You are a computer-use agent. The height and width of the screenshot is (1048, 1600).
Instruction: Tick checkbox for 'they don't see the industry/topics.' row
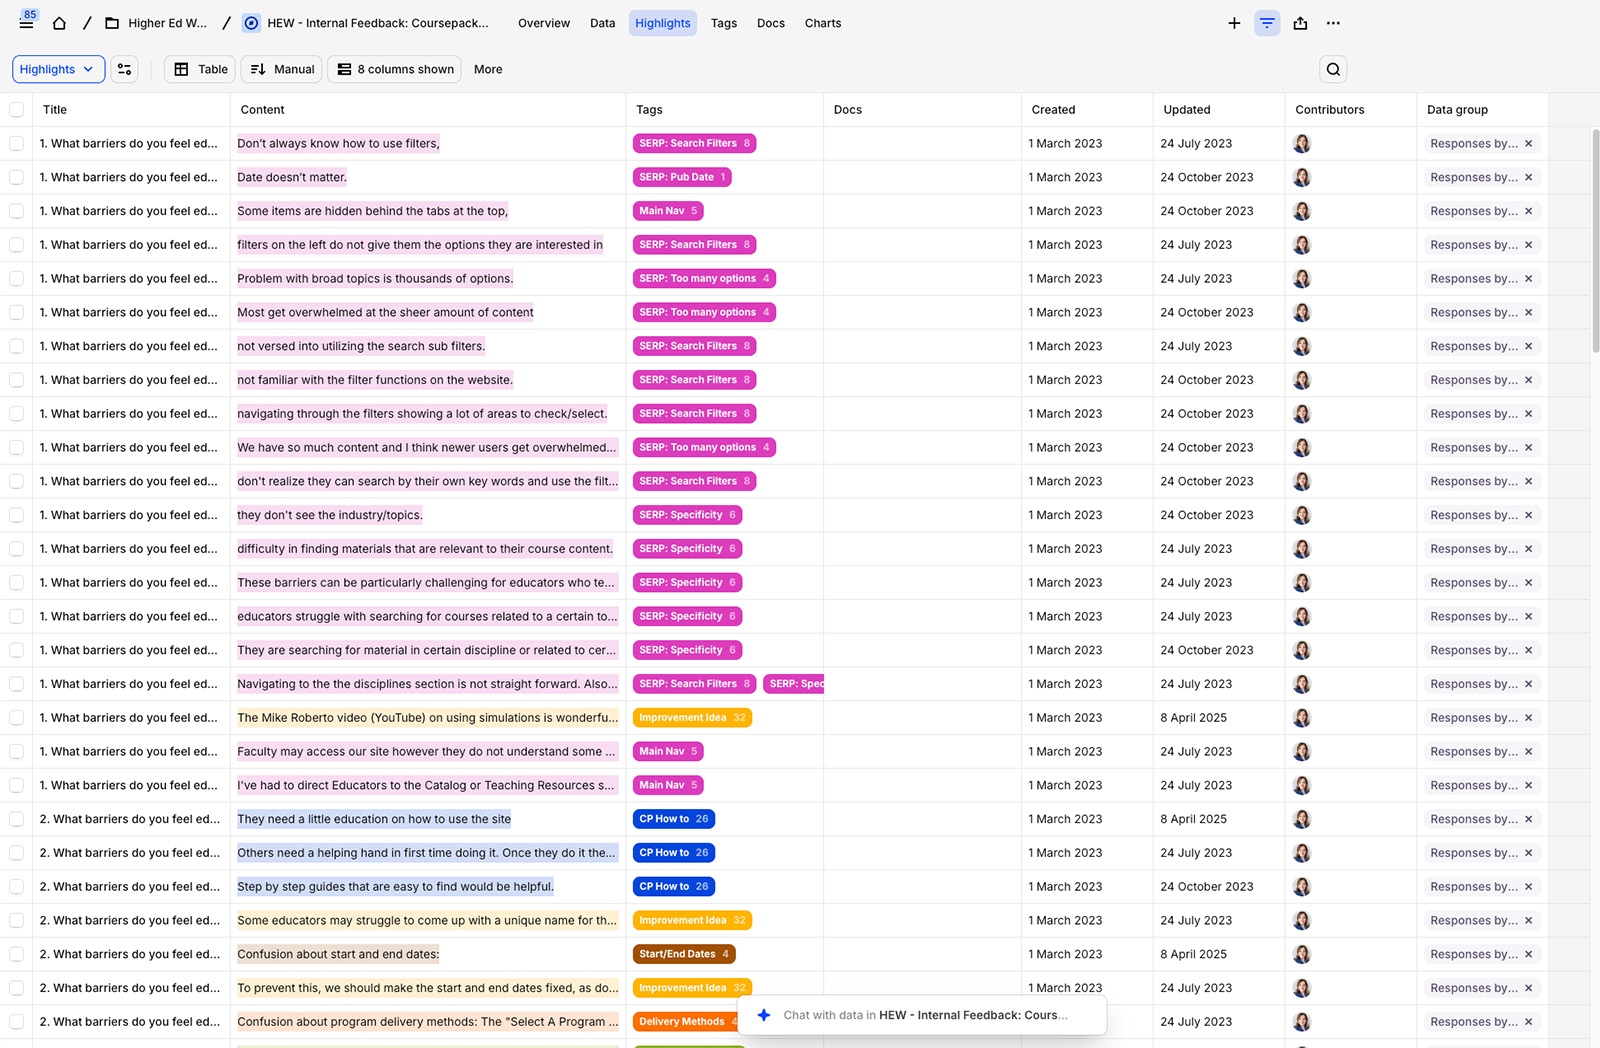pyautogui.click(x=16, y=515)
